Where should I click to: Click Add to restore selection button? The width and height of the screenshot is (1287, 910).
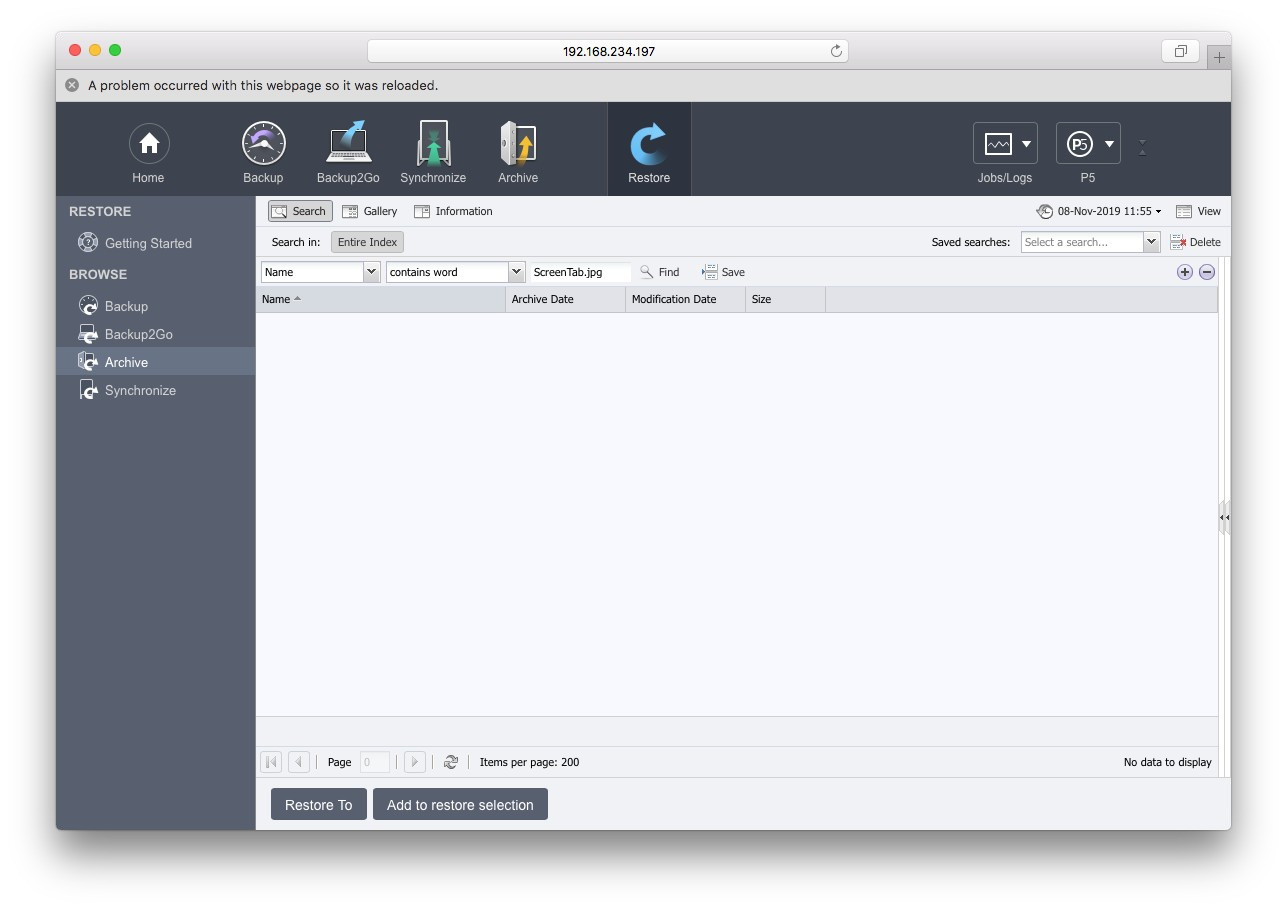(460, 805)
